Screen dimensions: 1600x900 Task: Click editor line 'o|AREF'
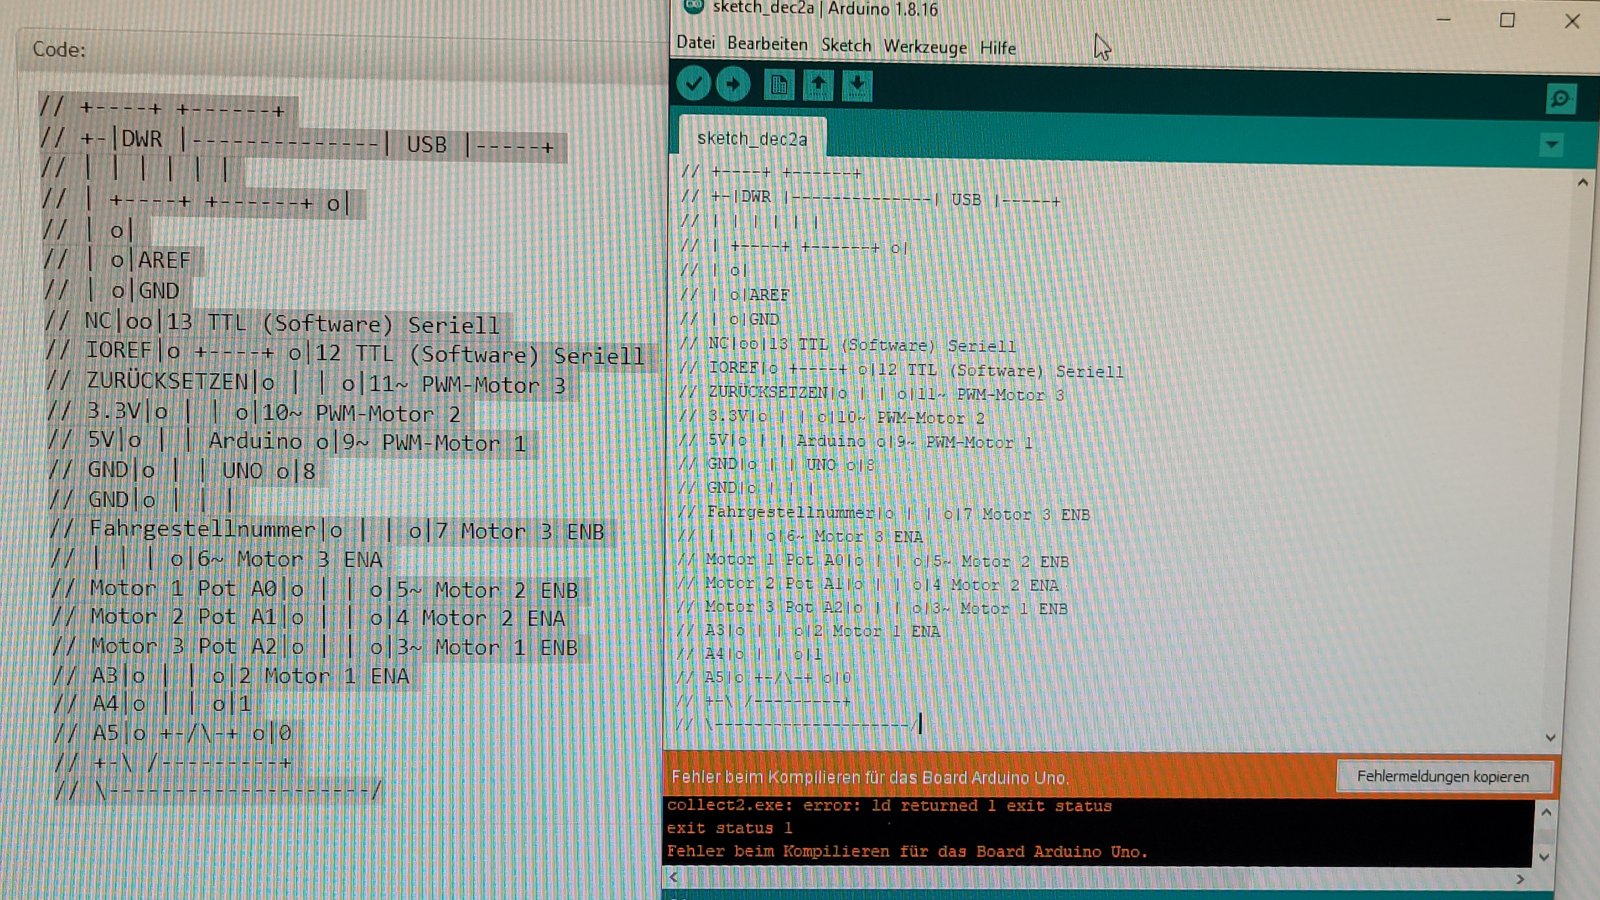(735, 295)
